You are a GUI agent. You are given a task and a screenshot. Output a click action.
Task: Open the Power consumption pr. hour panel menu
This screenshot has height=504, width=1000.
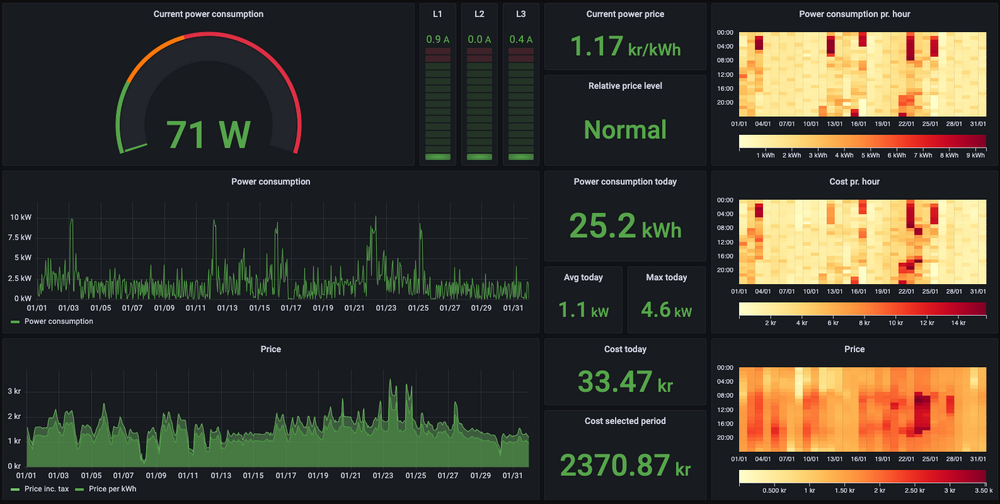pyautogui.click(x=854, y=14)
